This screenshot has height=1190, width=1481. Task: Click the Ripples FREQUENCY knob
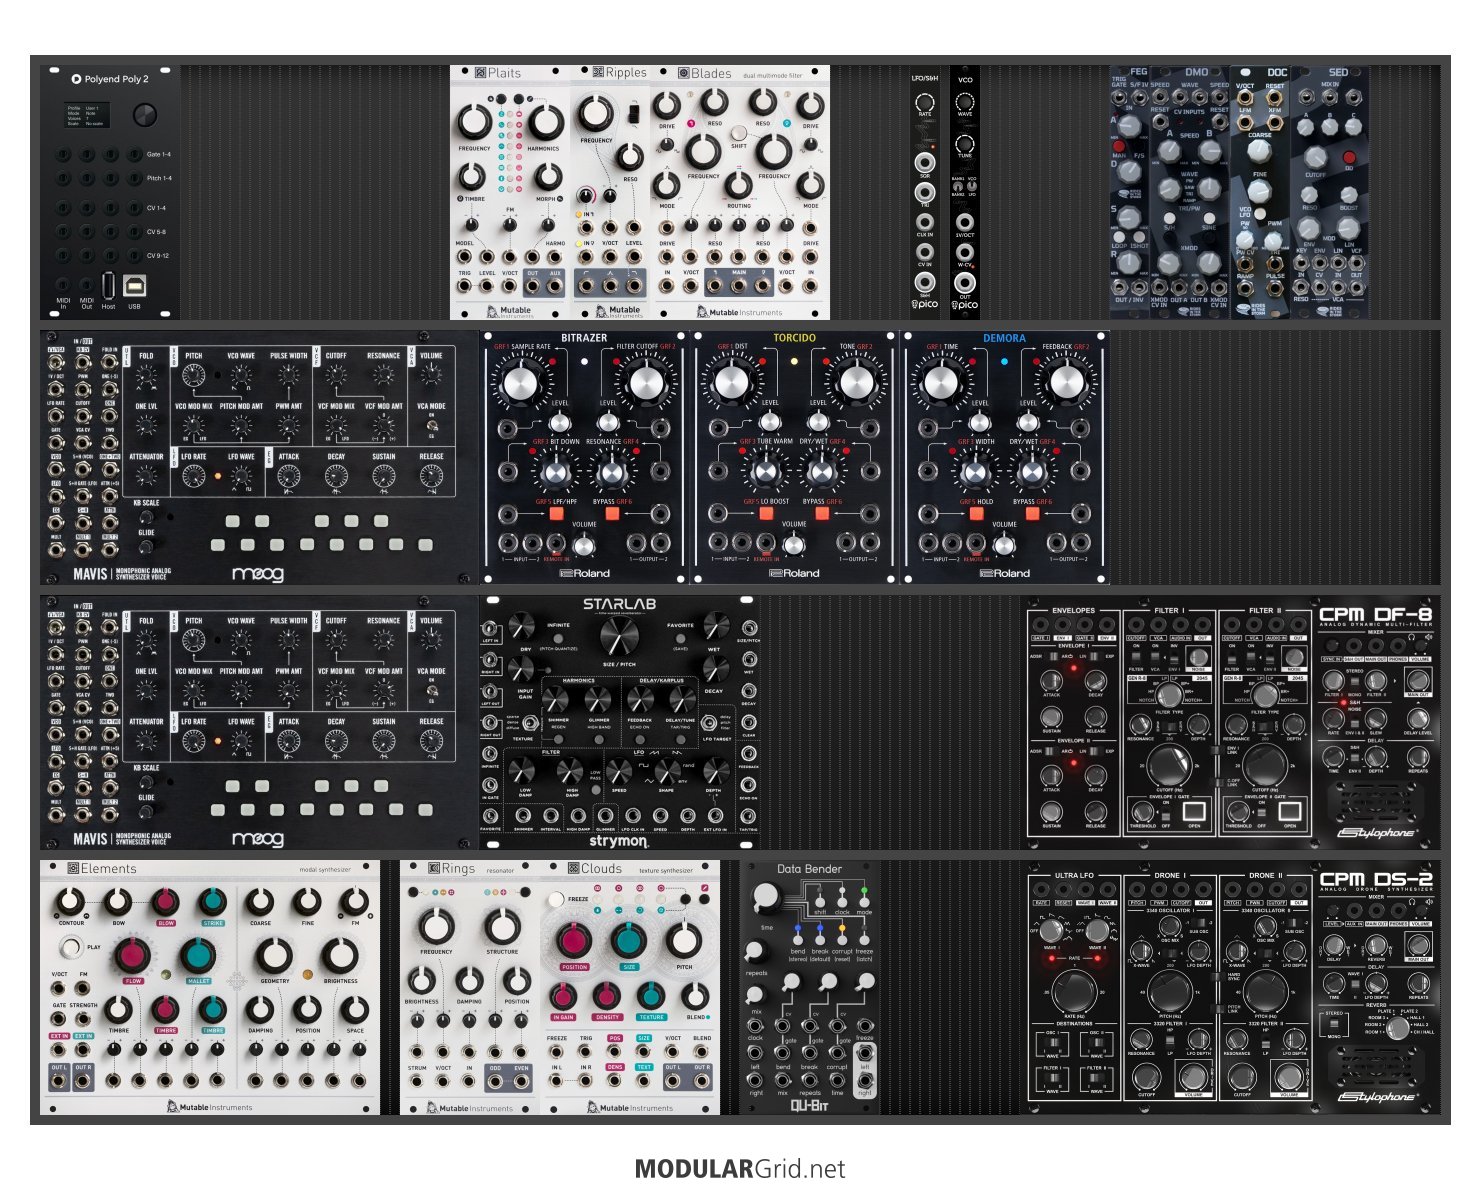pyautogui.click(x=597, y=114)
